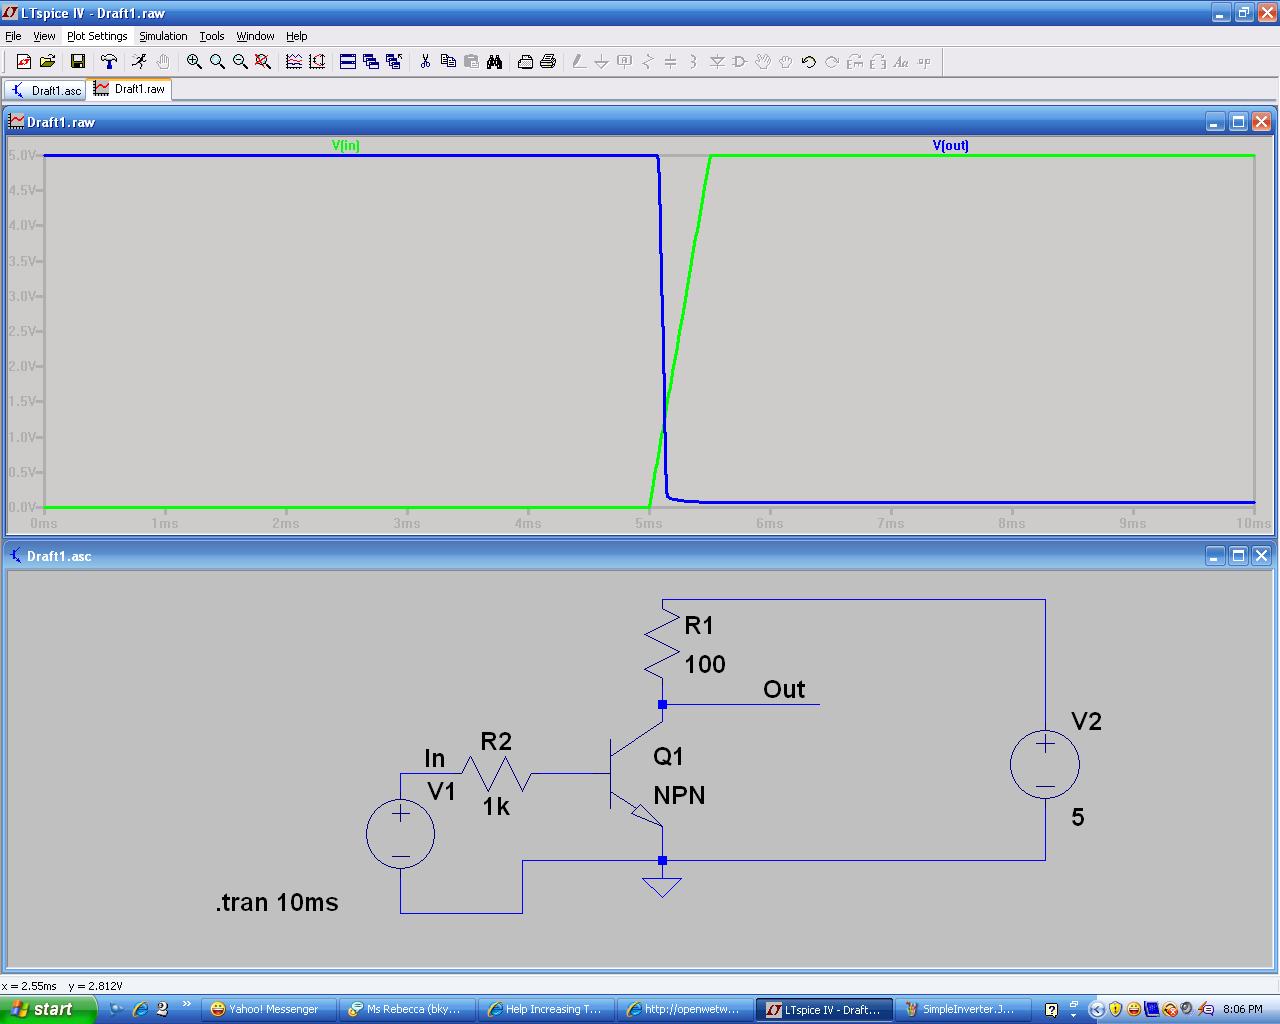Click the V2 voltage source symbol
Image resolution: width=1280 pixels, height=1024 pixels.
tap(1045, 764)
